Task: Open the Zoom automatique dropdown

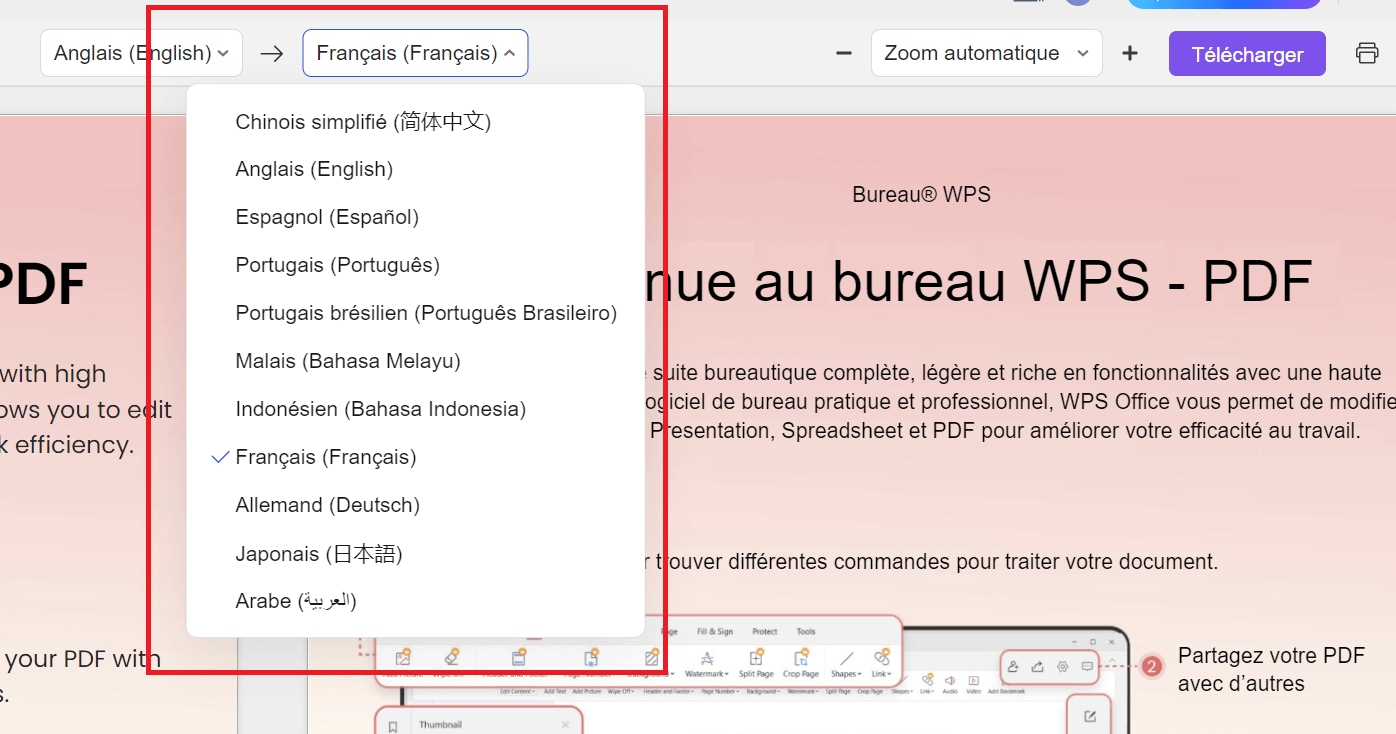Action: click(x=986, y=53)
